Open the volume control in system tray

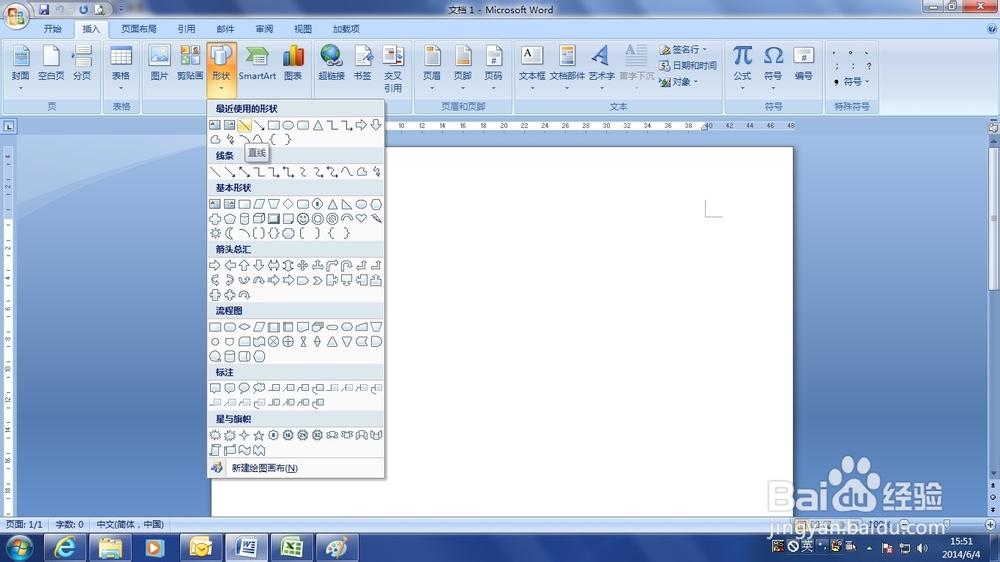coord(922,548)
